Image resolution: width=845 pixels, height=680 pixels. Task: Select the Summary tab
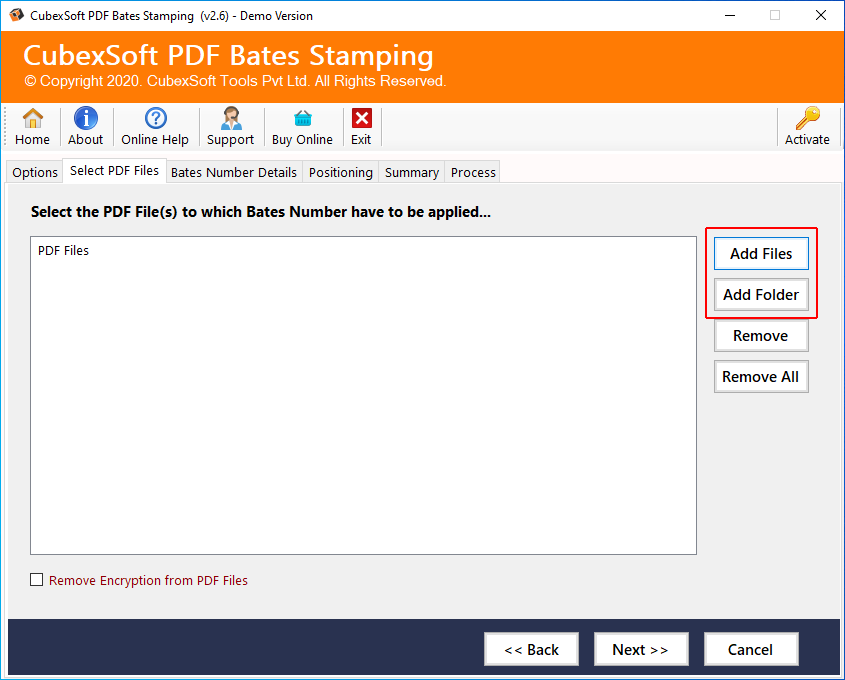[x=411, y=172]
